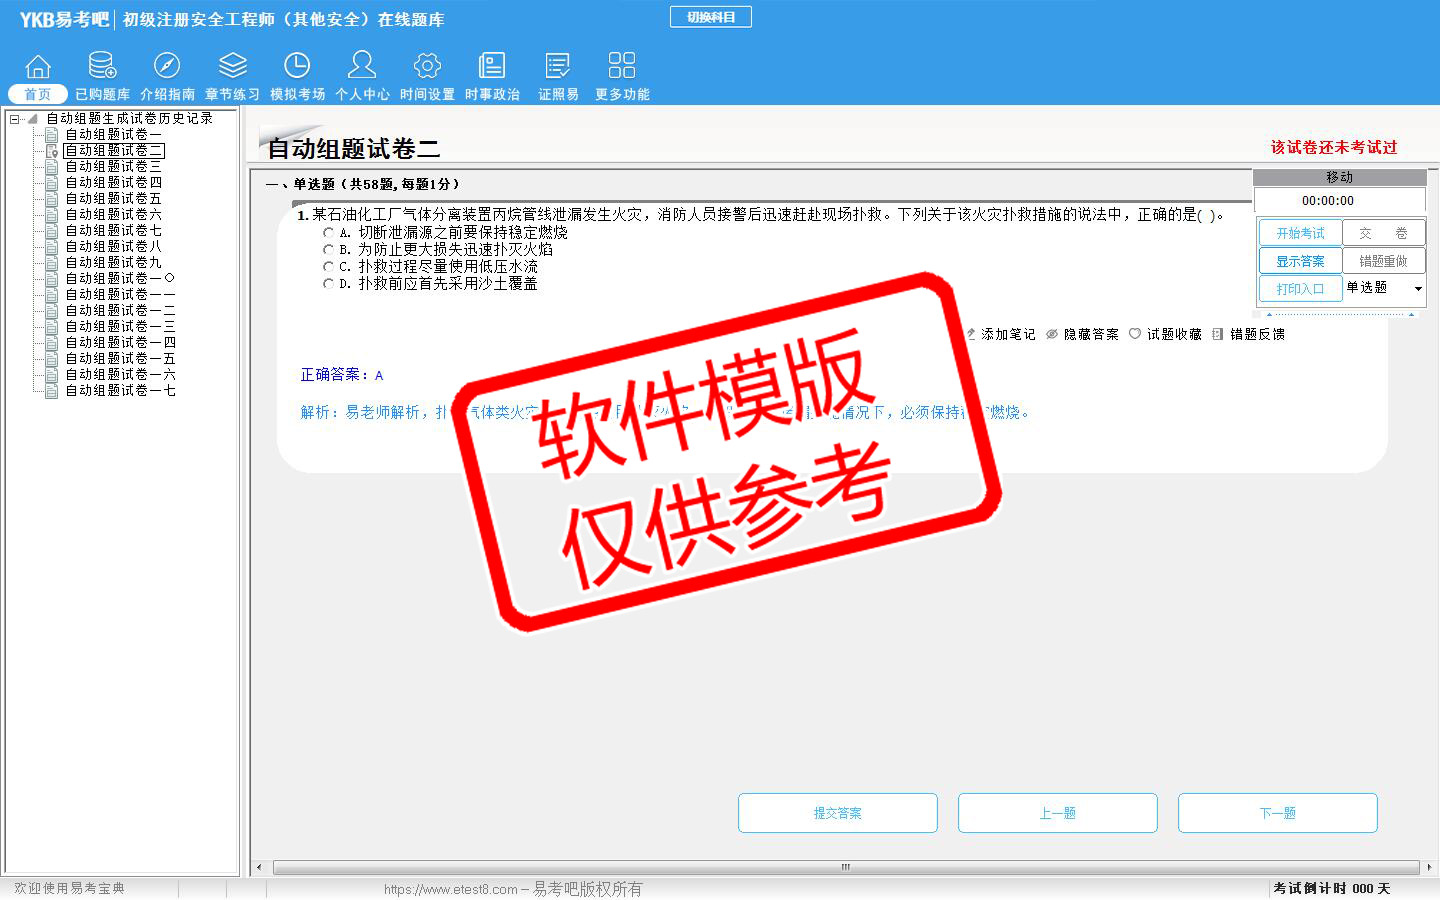The height and width of the screenshot is (900, 1440).
Task: Click the horizontal scrollbar right arrow
Action: click(1429, 867)
